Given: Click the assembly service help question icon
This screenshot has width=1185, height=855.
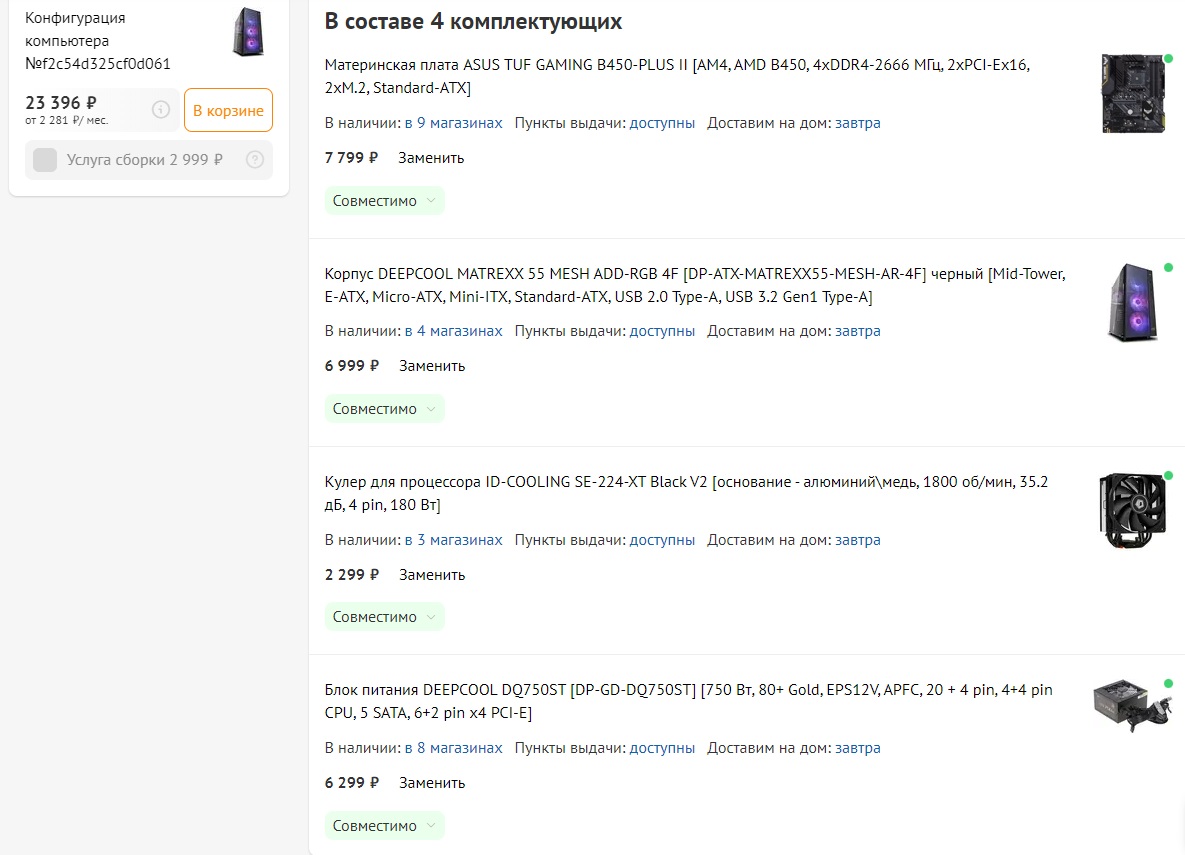Looking at the screenshot, I should pyautogui.click(x=255, y=159).
